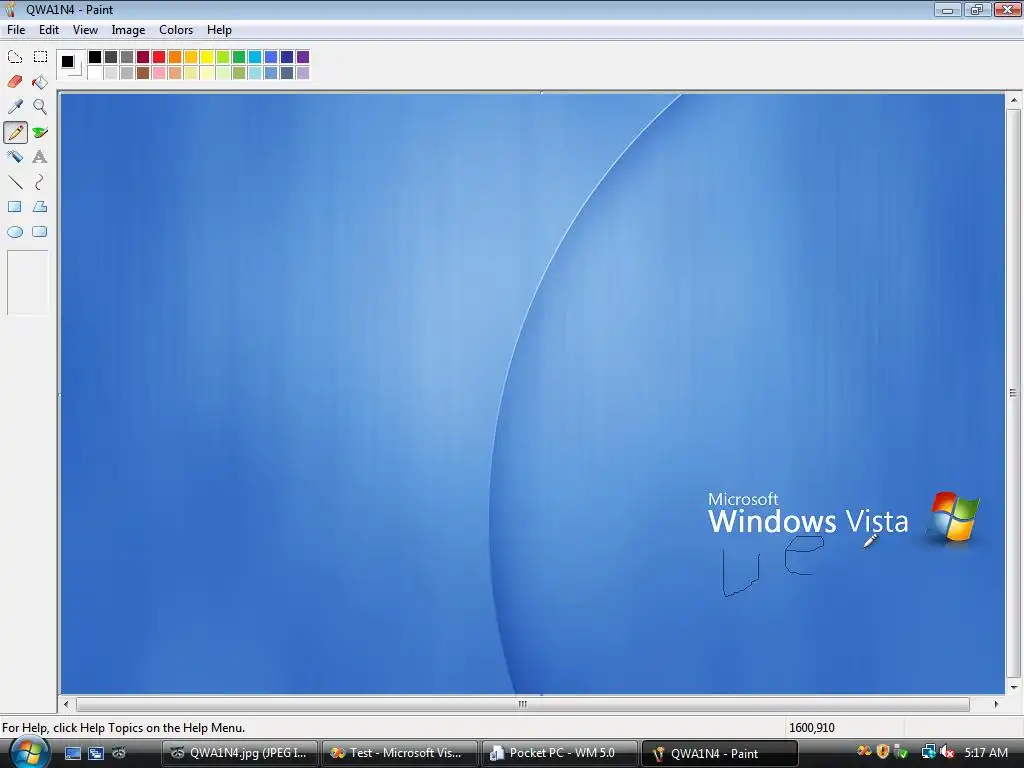Screen dimensions: 1024x768
Task: Open the View menu
Action: click(x=85, y=30)
